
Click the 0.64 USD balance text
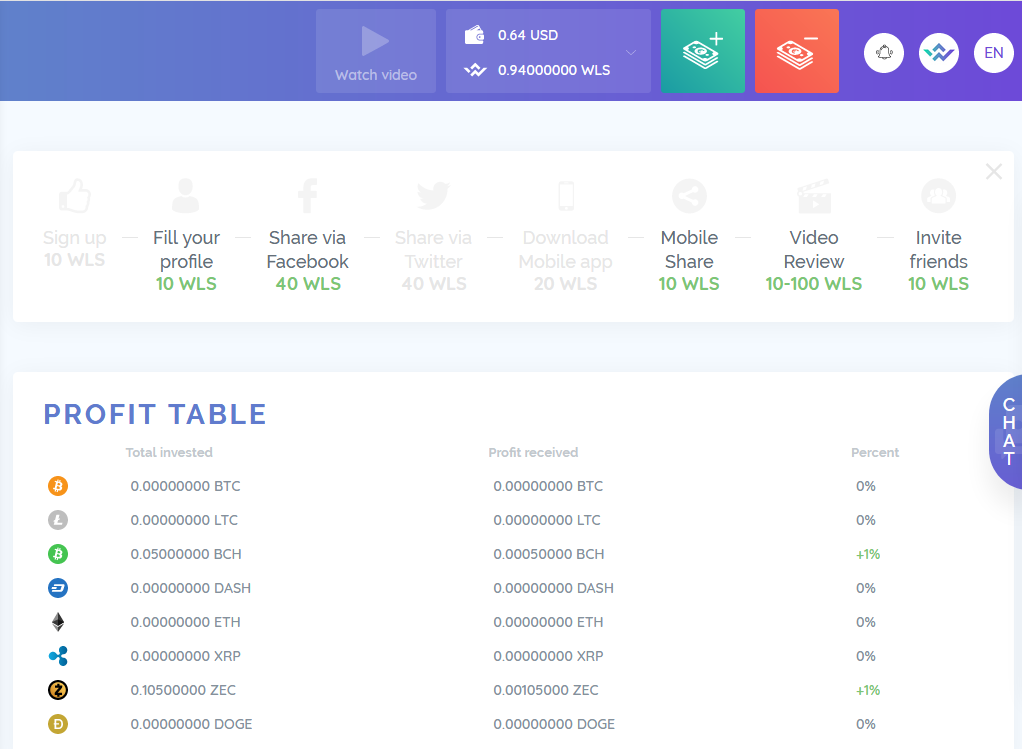[528, 35]
